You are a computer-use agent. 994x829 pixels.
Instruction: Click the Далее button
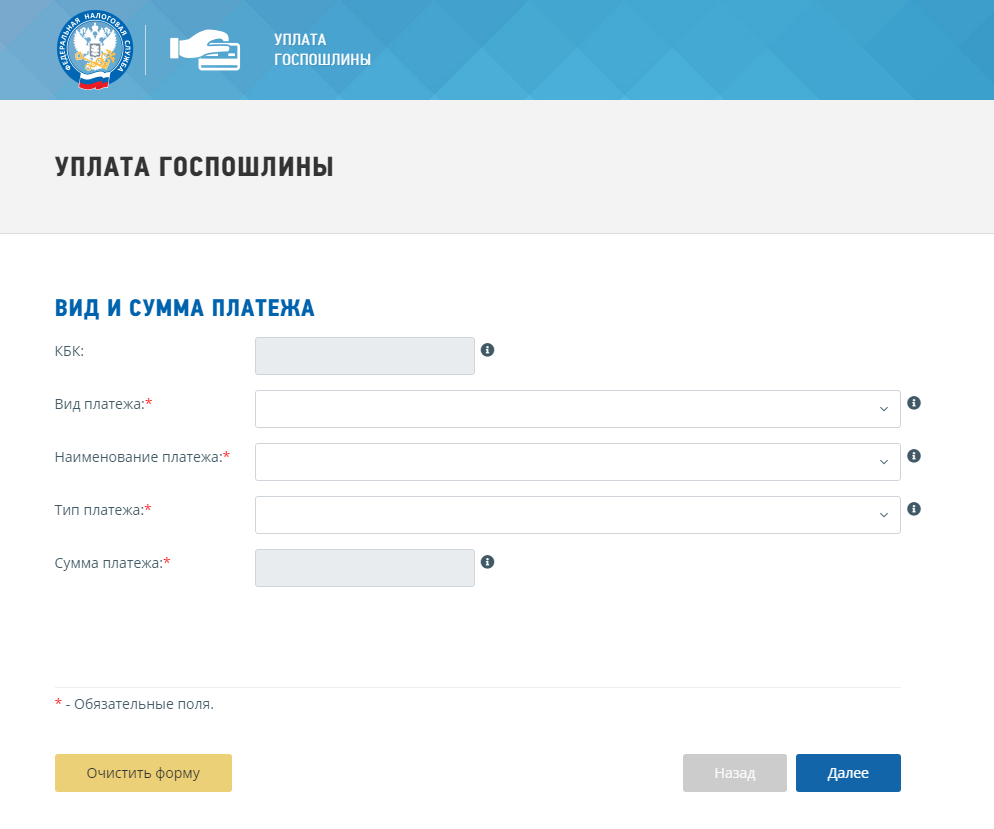point(848,773)
